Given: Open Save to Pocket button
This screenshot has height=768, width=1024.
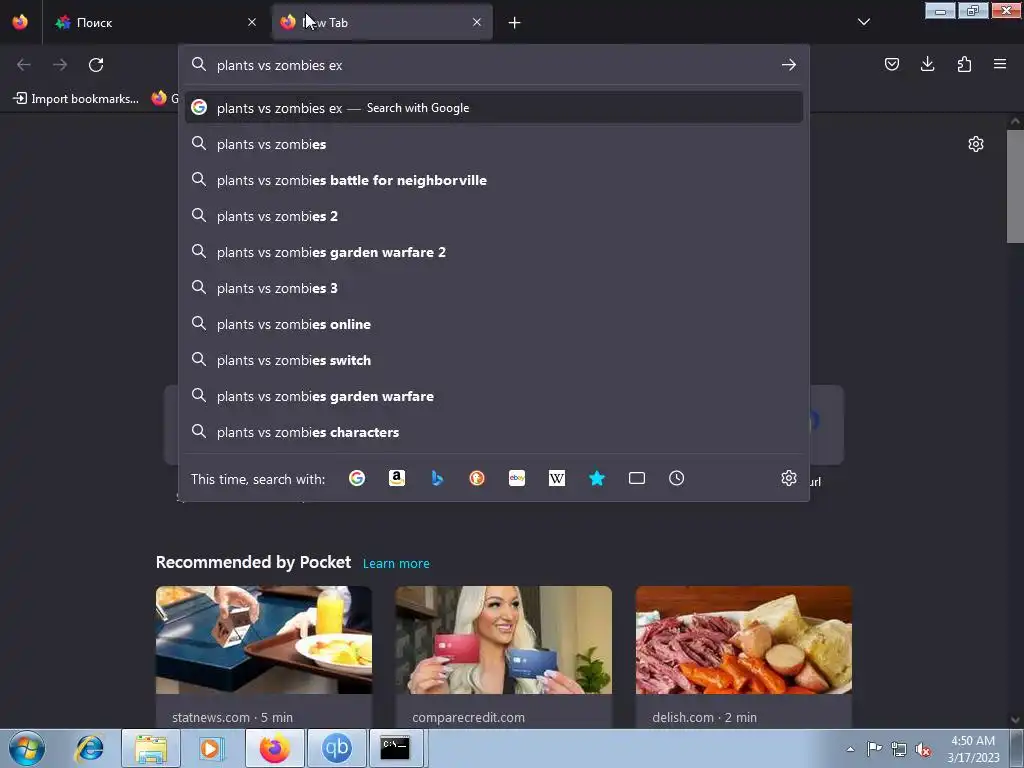Looking at the screenshot, I should [x=891, y=64].
